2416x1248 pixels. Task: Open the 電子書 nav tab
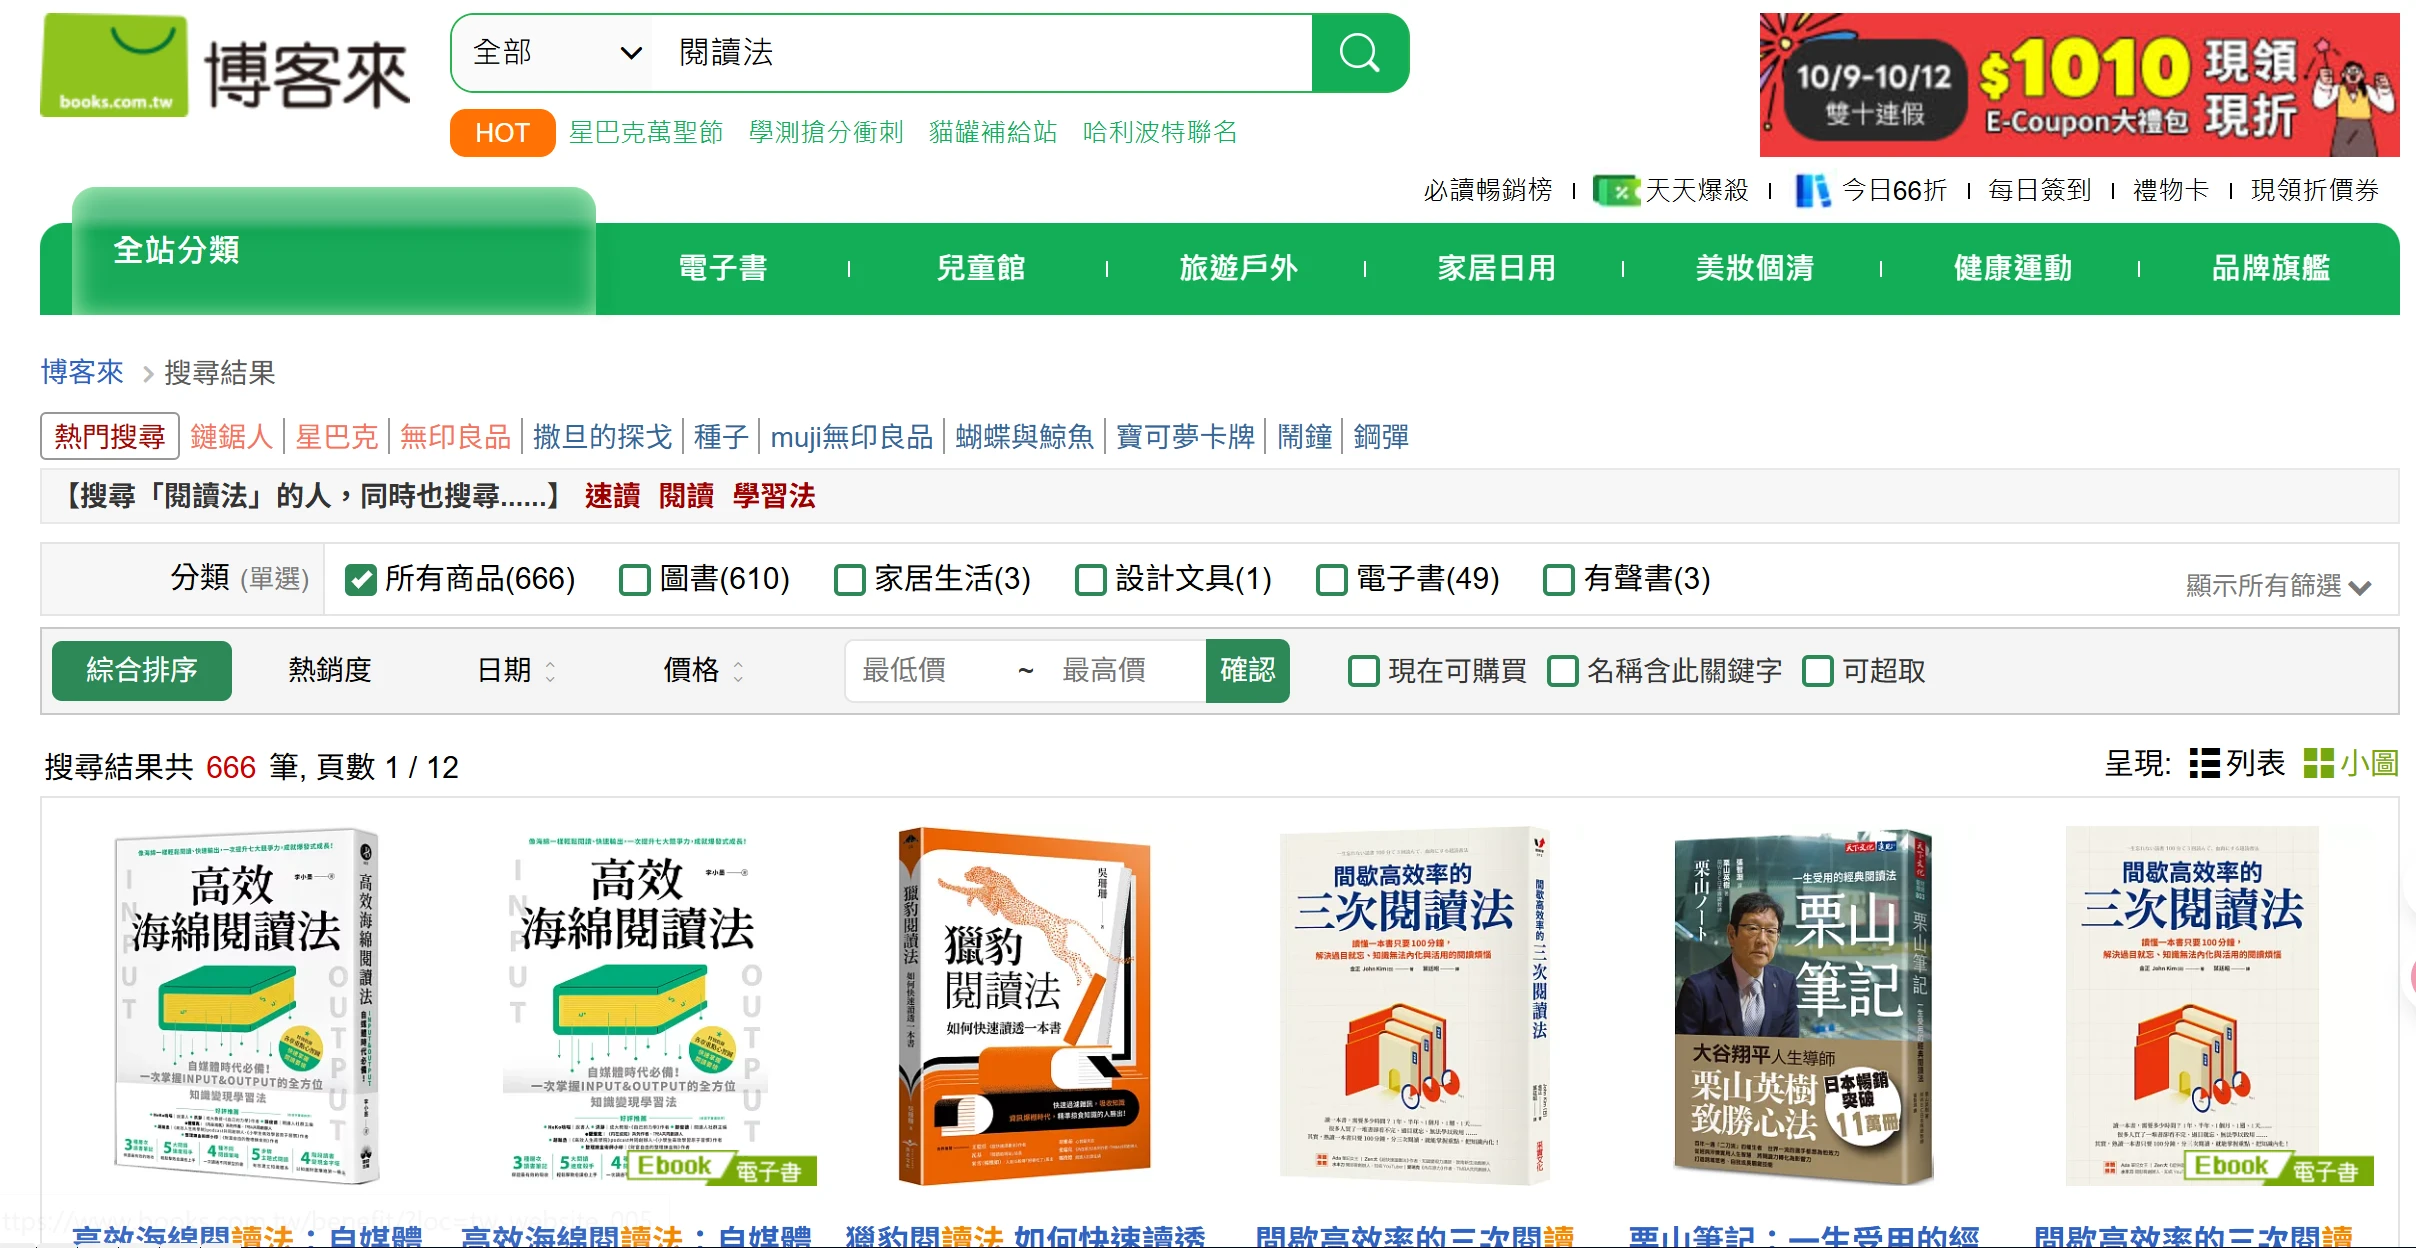tap(723, 268)
